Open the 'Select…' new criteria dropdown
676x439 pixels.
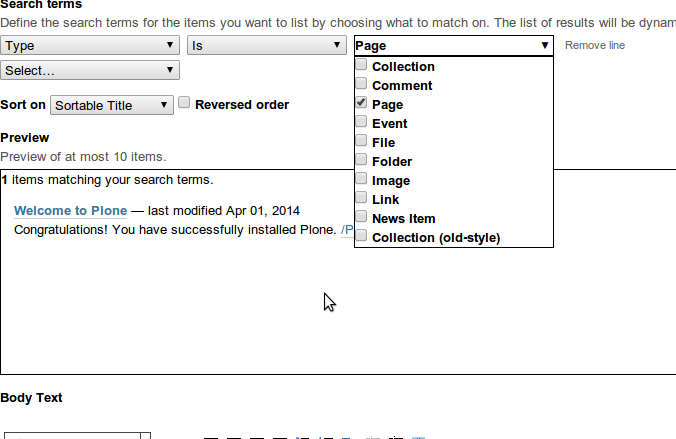(90, 70)
